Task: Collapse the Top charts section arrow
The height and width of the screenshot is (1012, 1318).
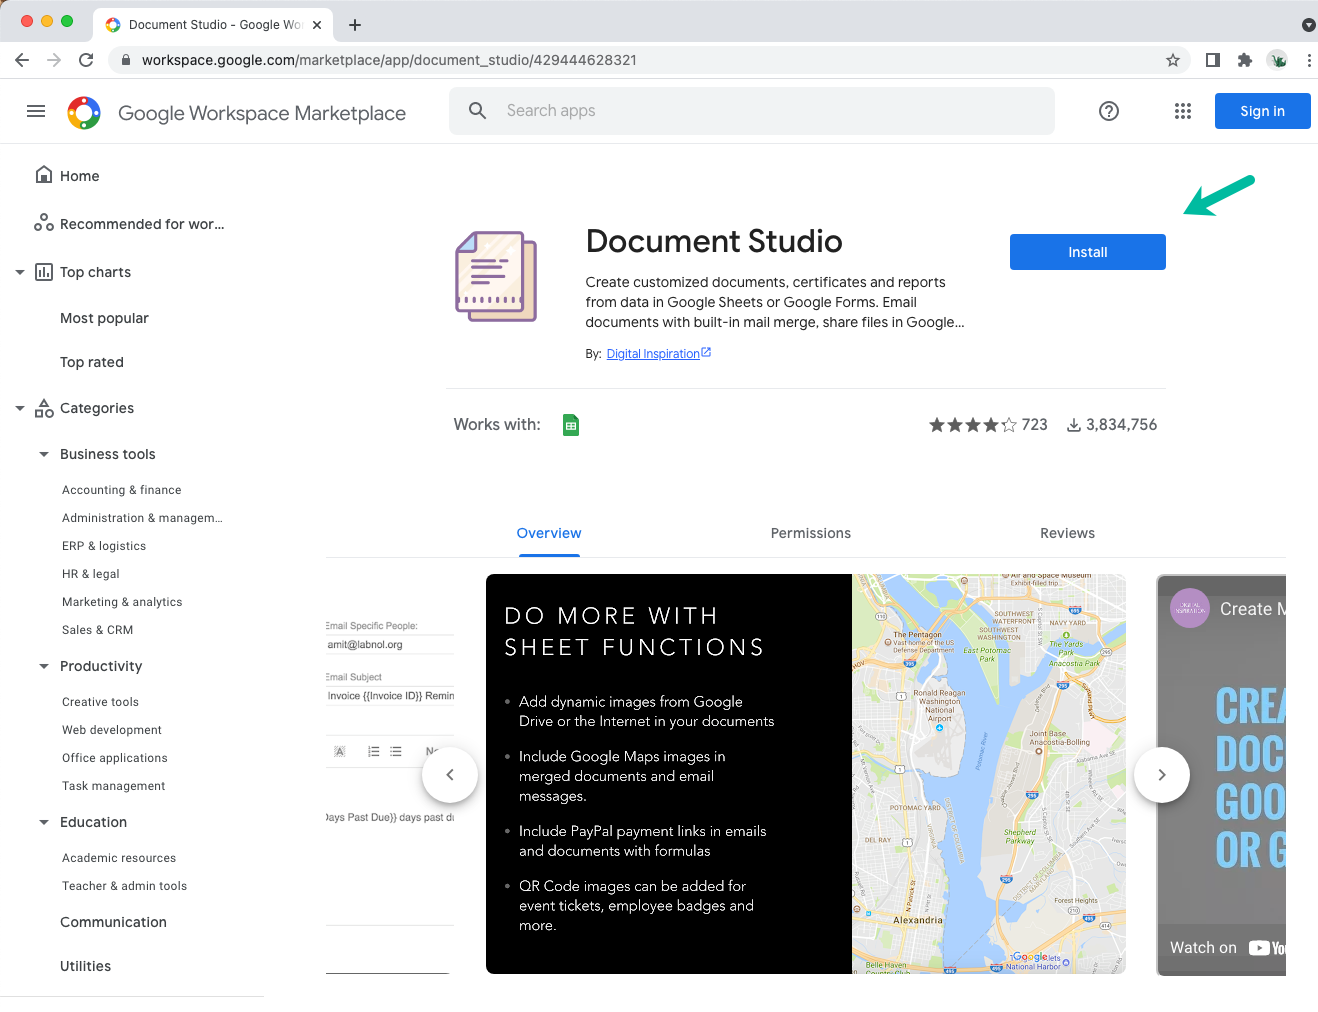Action: (20, 272)
